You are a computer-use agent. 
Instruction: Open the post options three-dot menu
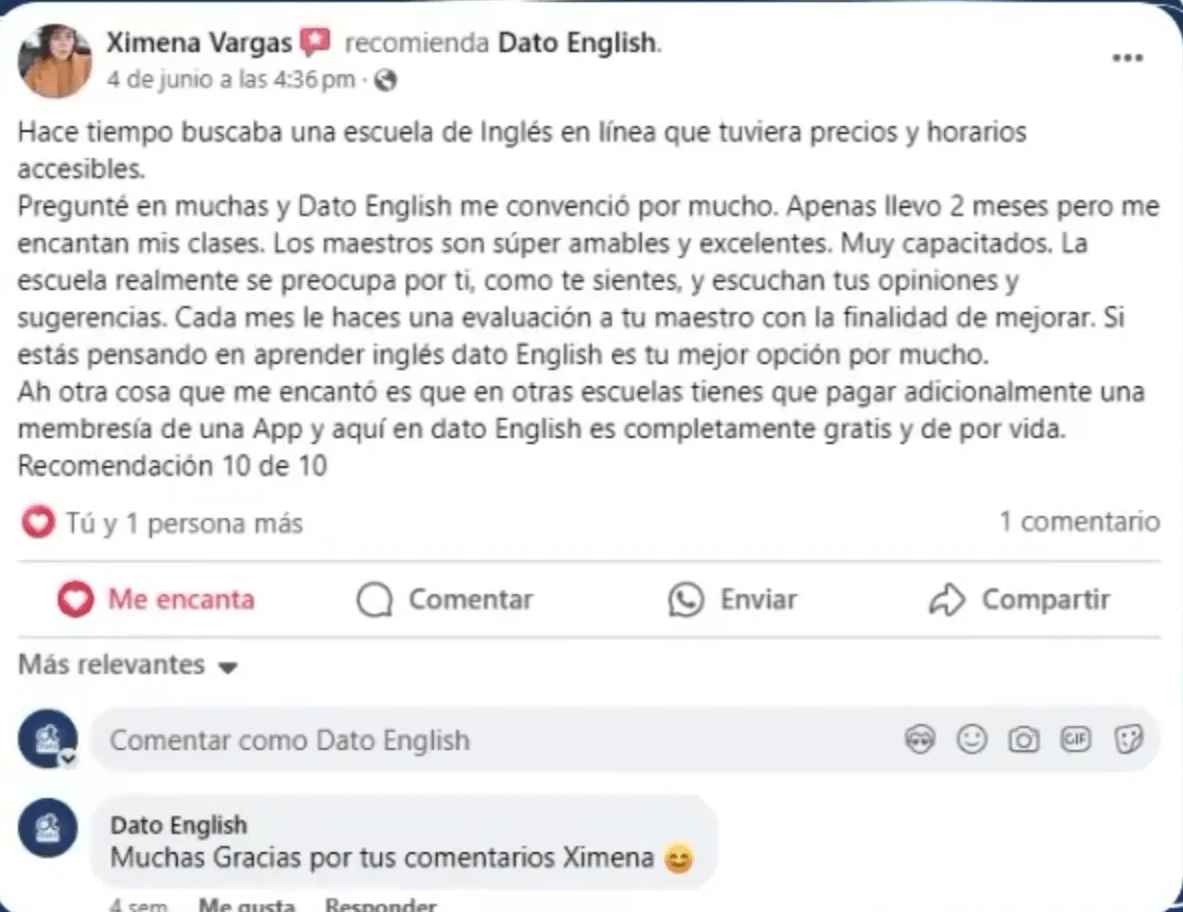point(1127,58)
